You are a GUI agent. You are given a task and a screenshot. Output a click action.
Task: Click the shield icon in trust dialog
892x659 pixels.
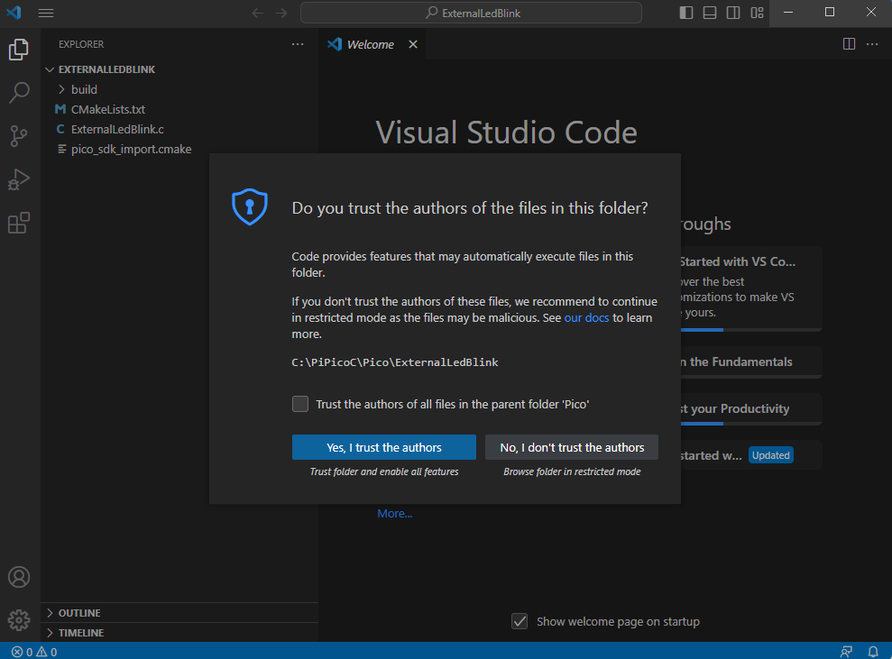(250, 207)
